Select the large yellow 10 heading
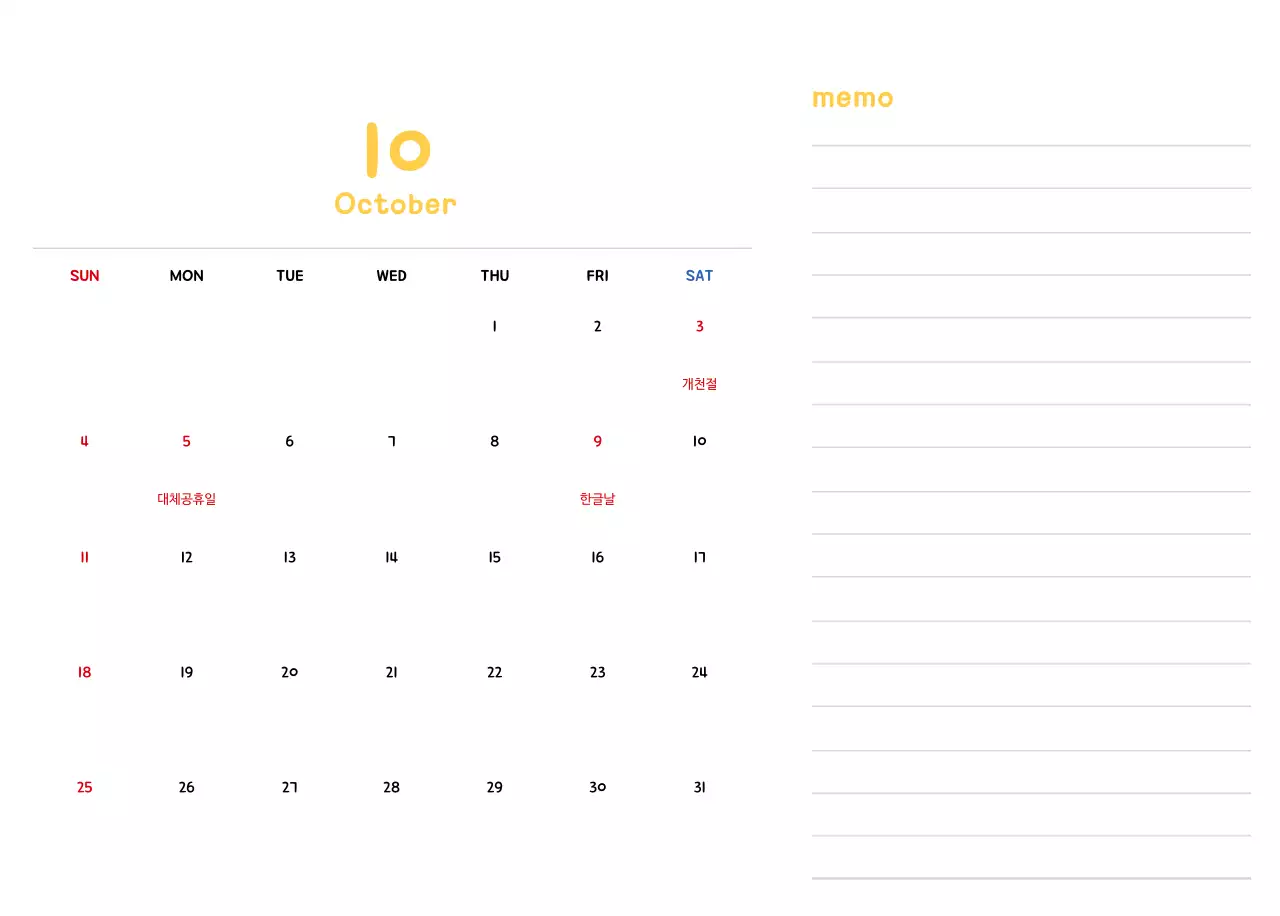 pos(397,150)
